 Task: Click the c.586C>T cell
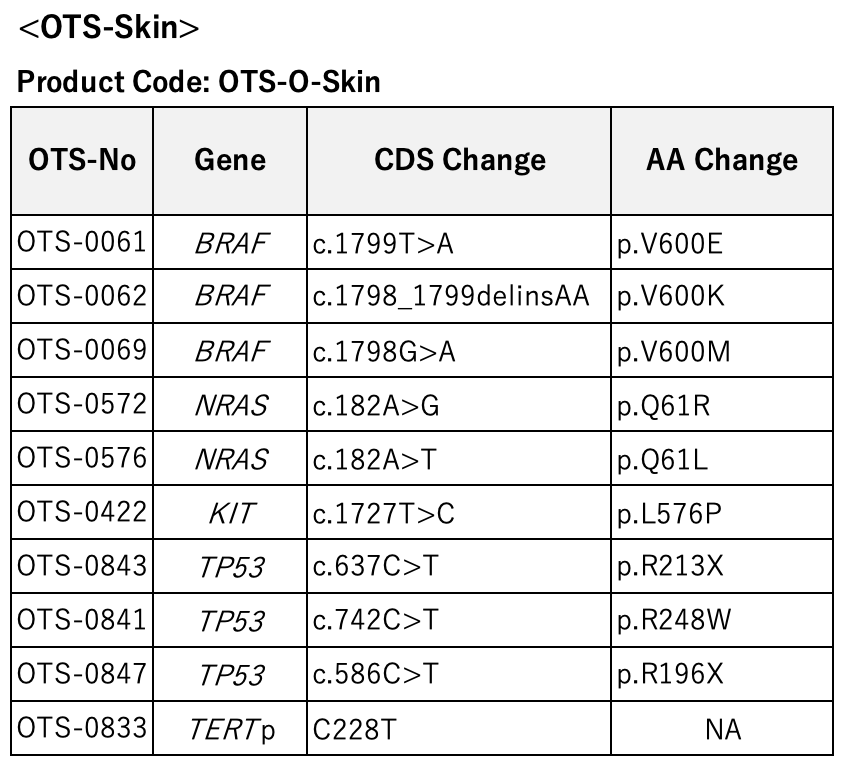click(x=459, y=674)
